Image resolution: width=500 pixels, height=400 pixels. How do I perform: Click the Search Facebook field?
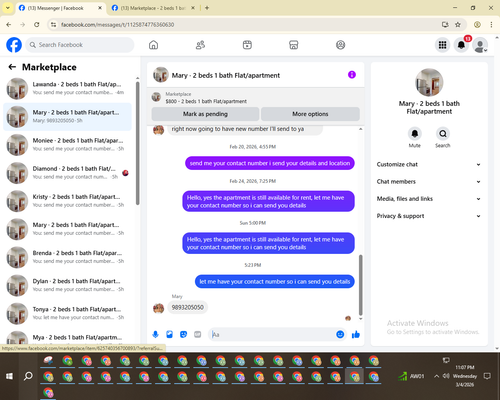tap(80, 45)
